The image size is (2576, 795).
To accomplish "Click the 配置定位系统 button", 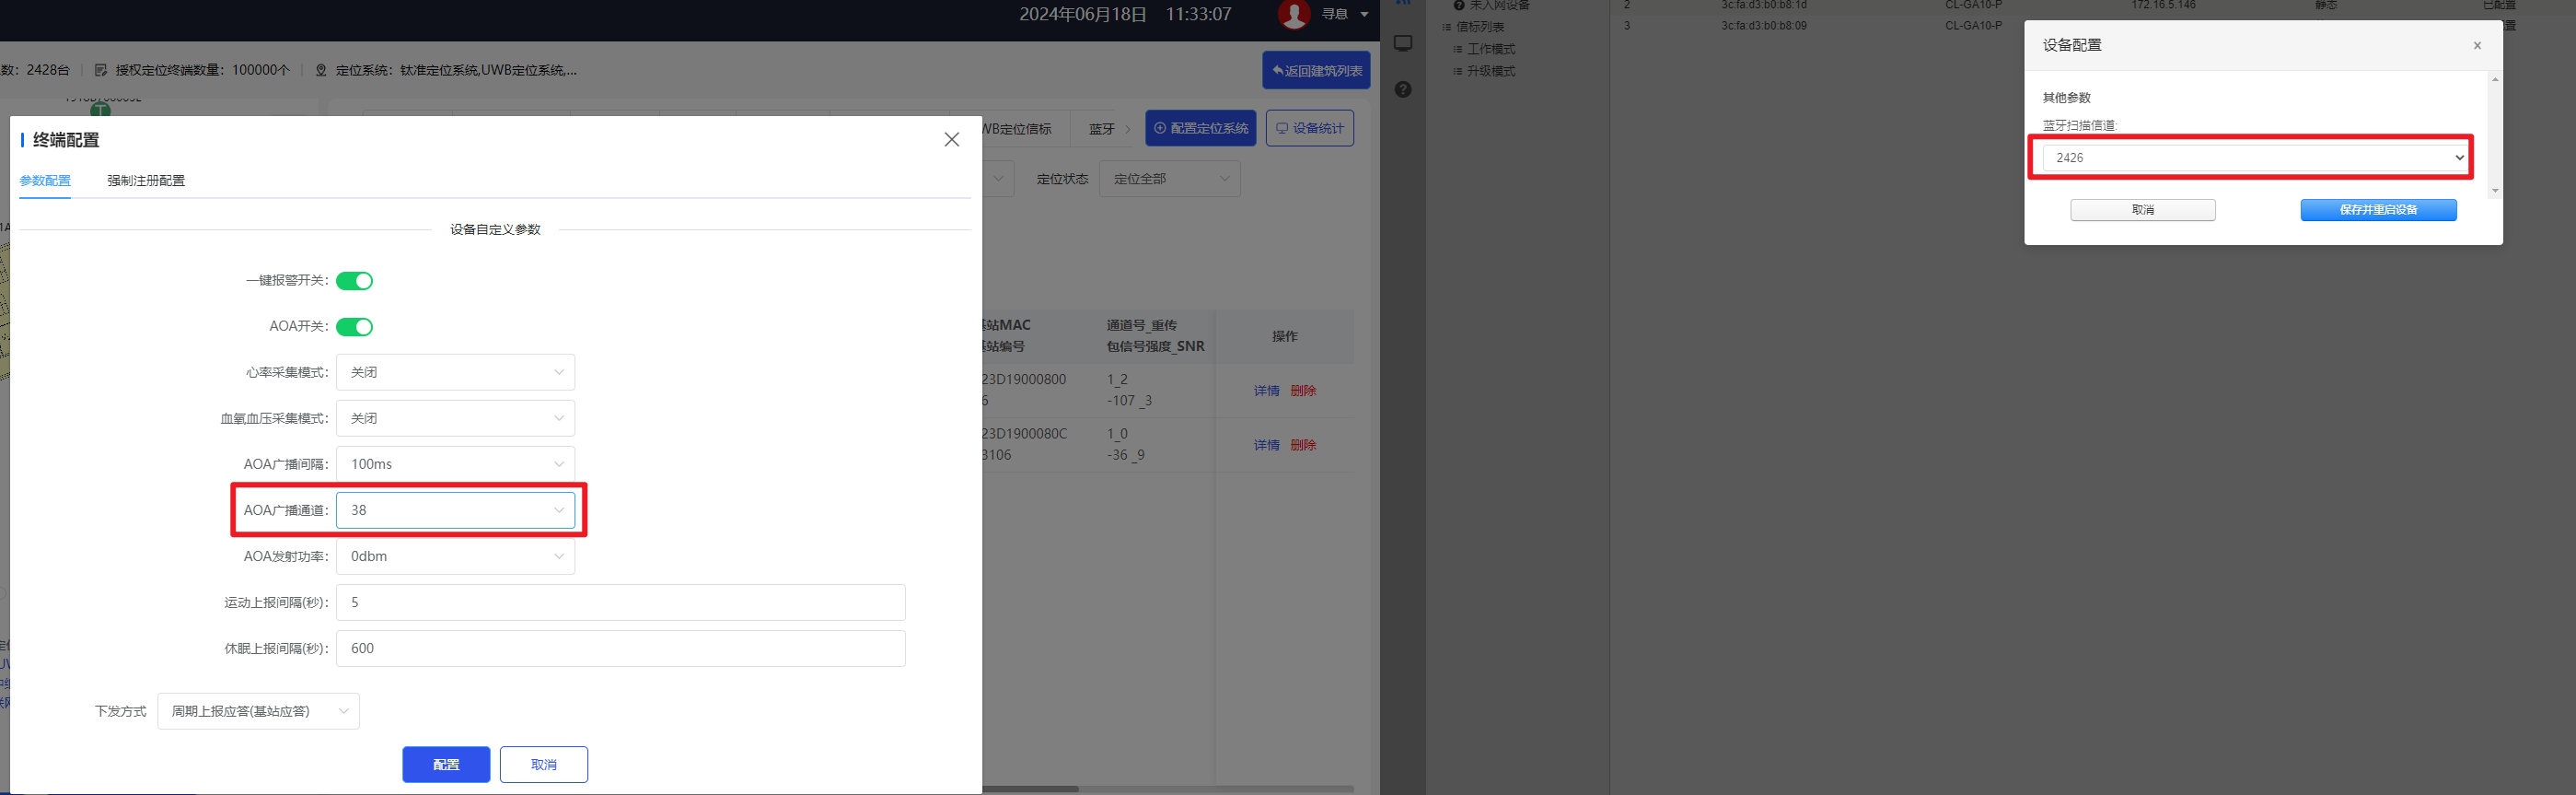I will coord(1201,128).
